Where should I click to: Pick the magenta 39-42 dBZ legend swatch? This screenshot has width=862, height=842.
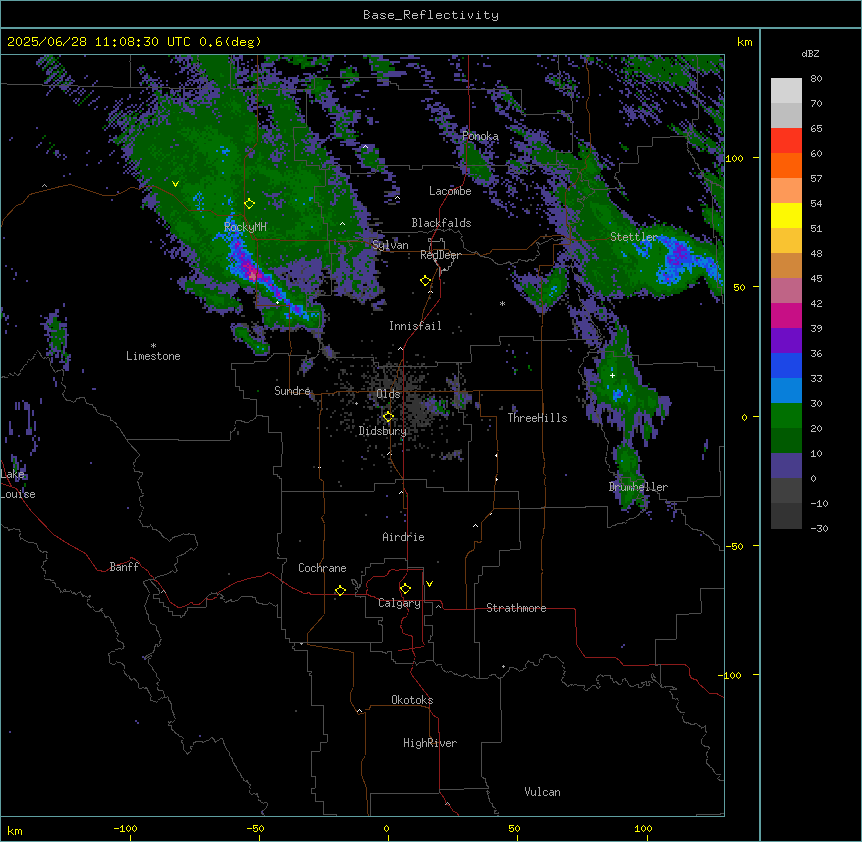pyautogui.click(x=786, y=315)
